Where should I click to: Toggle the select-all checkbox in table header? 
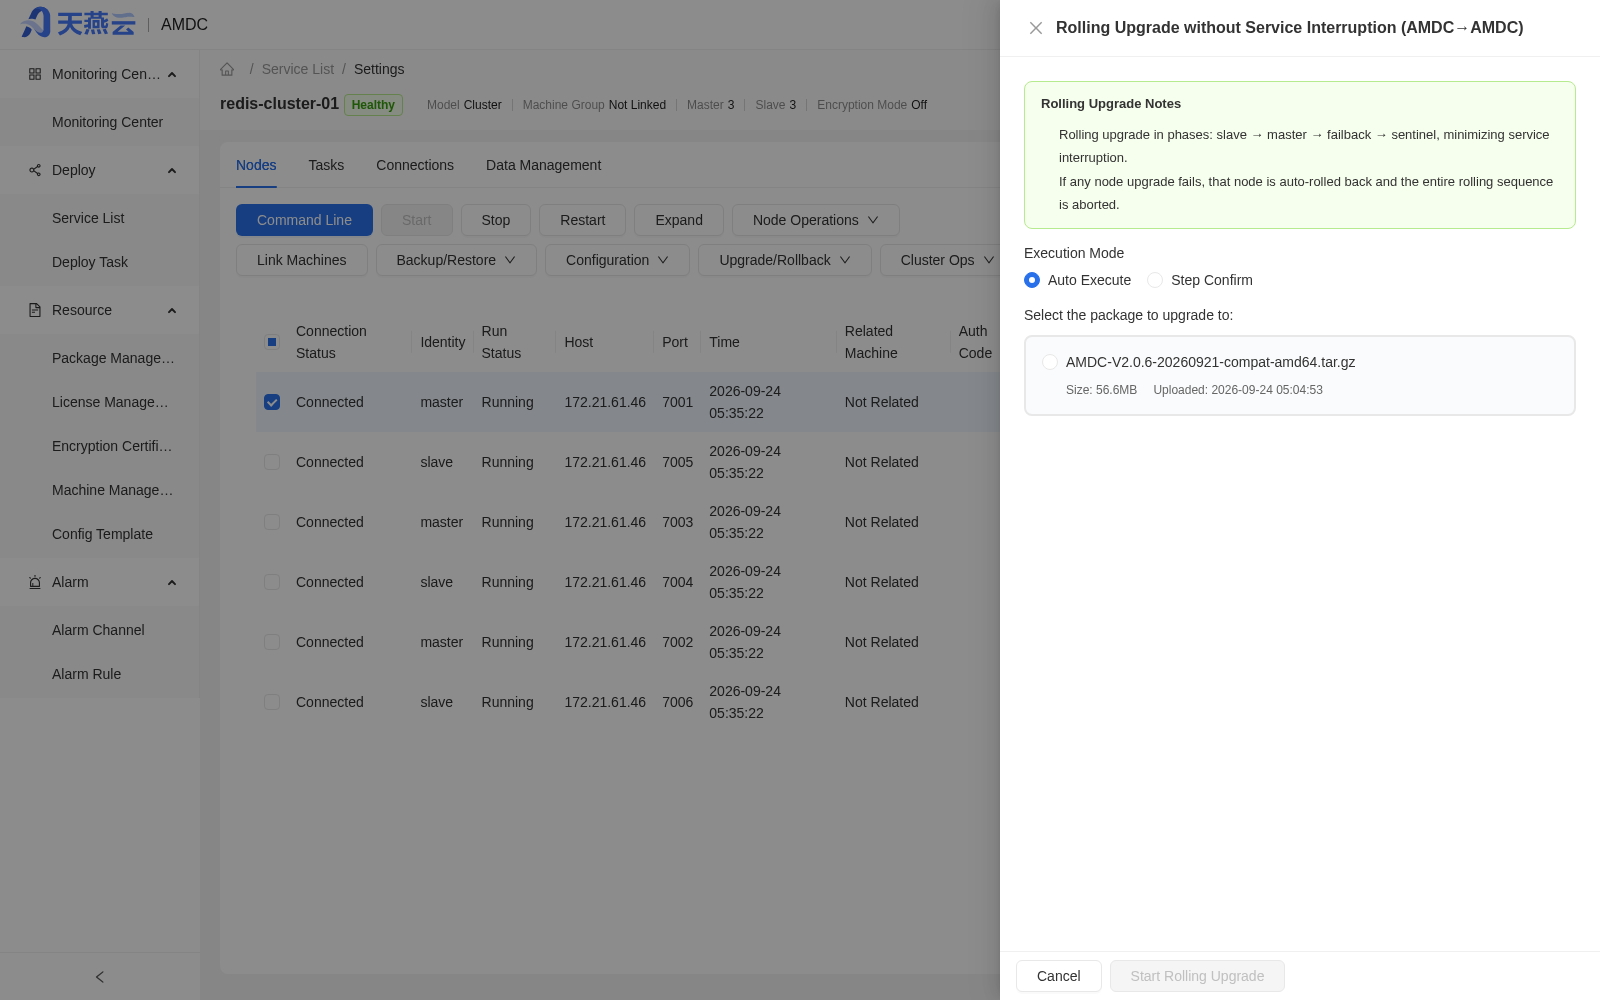tap(272, 342)
